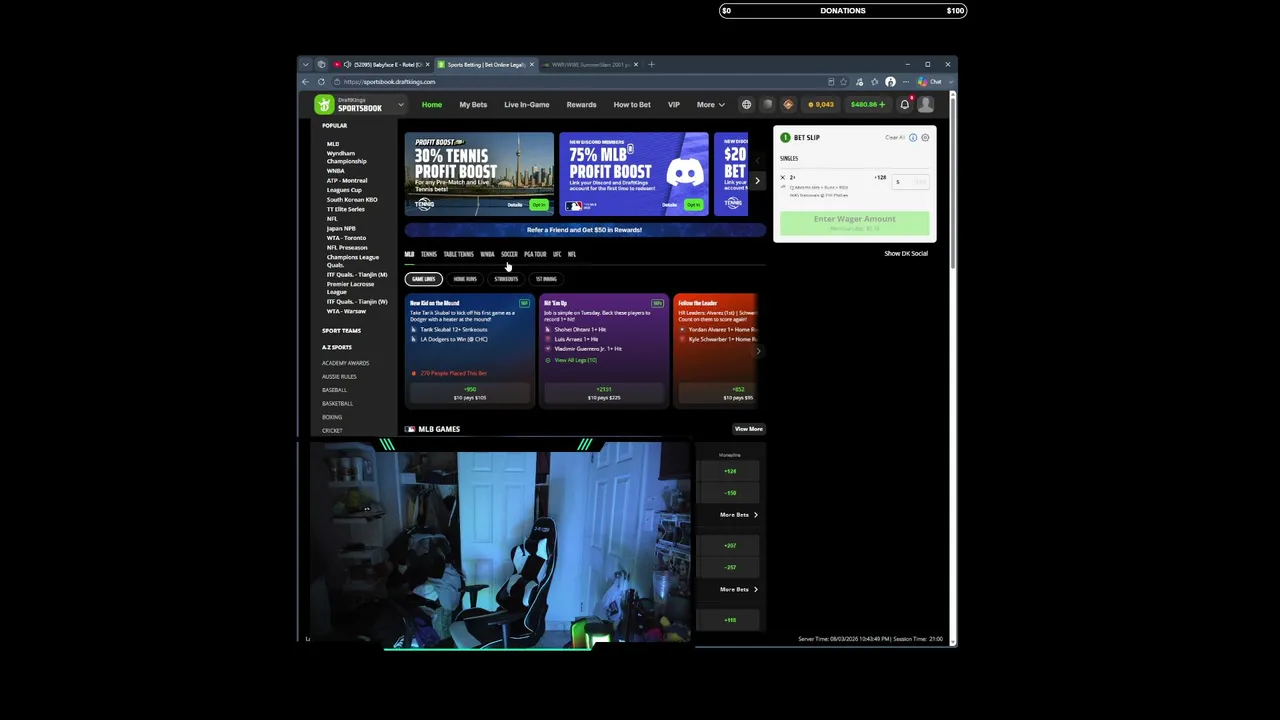Select Wyndham Championship in sidebar
Image resolution: width=1280 pixels, height=720 pixels.
(x=346, y=157)
